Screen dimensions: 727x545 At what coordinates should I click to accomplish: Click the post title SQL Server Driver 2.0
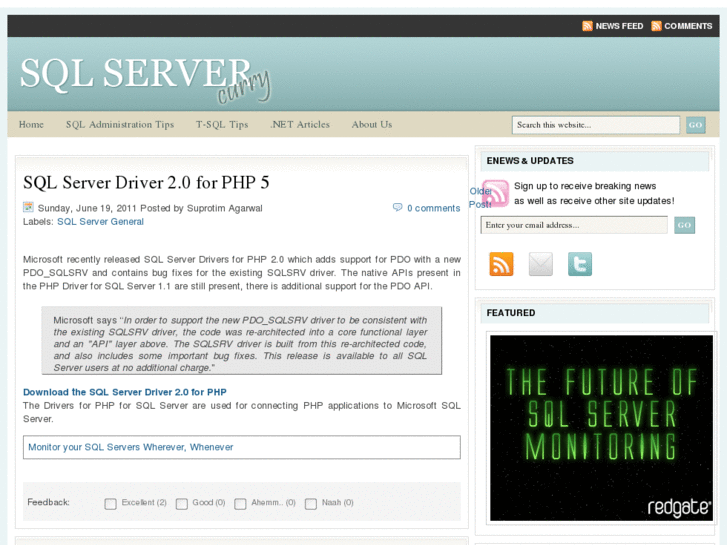[x=146, y=183]
